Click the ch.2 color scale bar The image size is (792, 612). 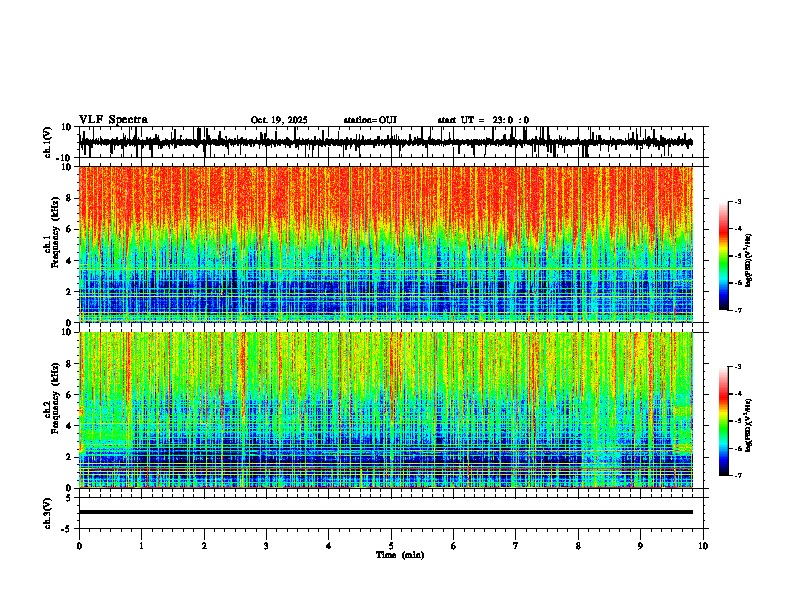tap(723, 421)
